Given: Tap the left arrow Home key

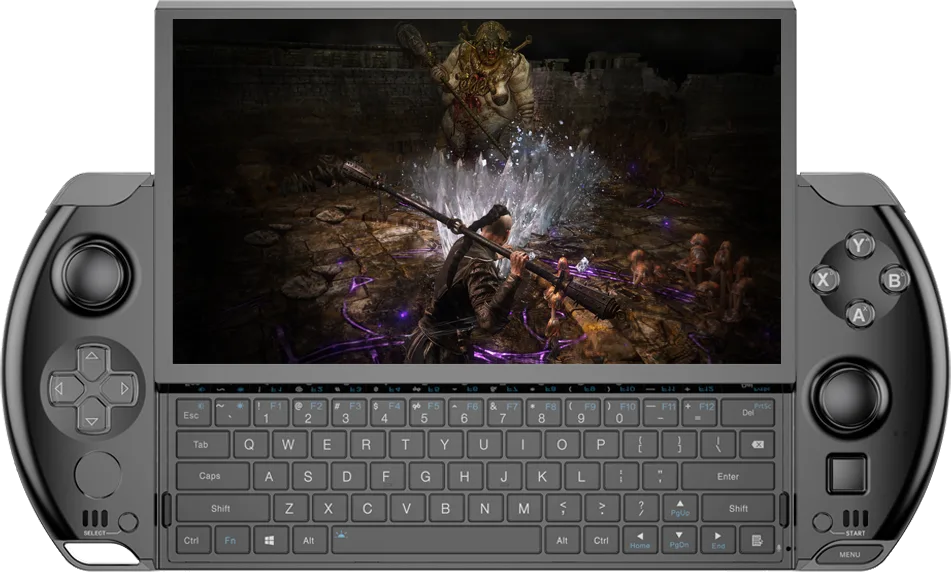Looking at the screenshot, I should tap(640, 540).
